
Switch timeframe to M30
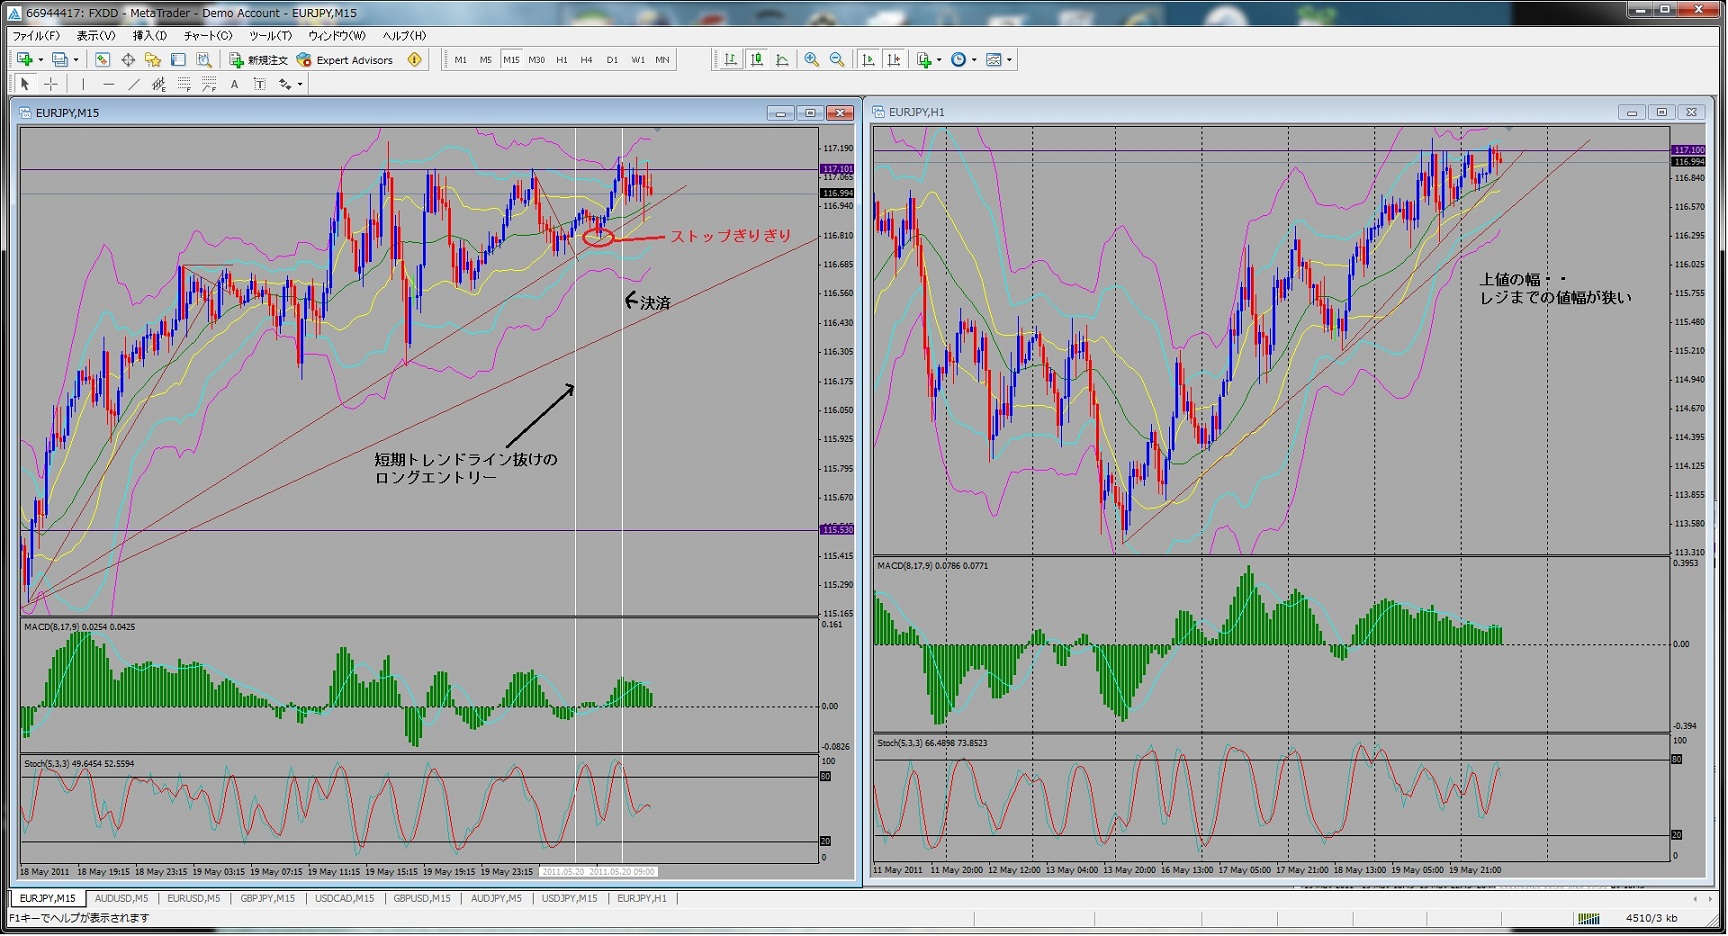pos(537,60)
